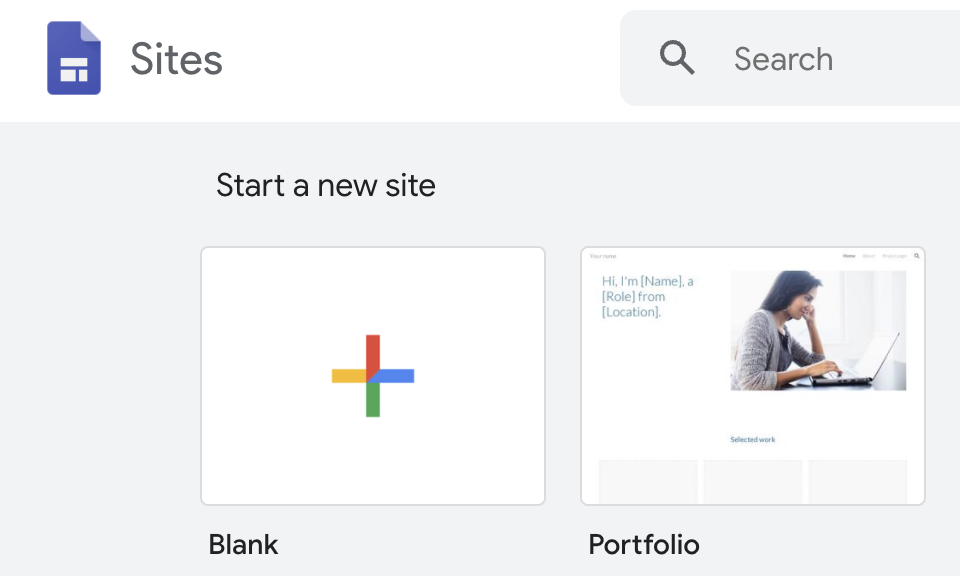Click "Project pages" in Portfolio preview navigation
Screen dimensions: 960x576
(894, 256)
